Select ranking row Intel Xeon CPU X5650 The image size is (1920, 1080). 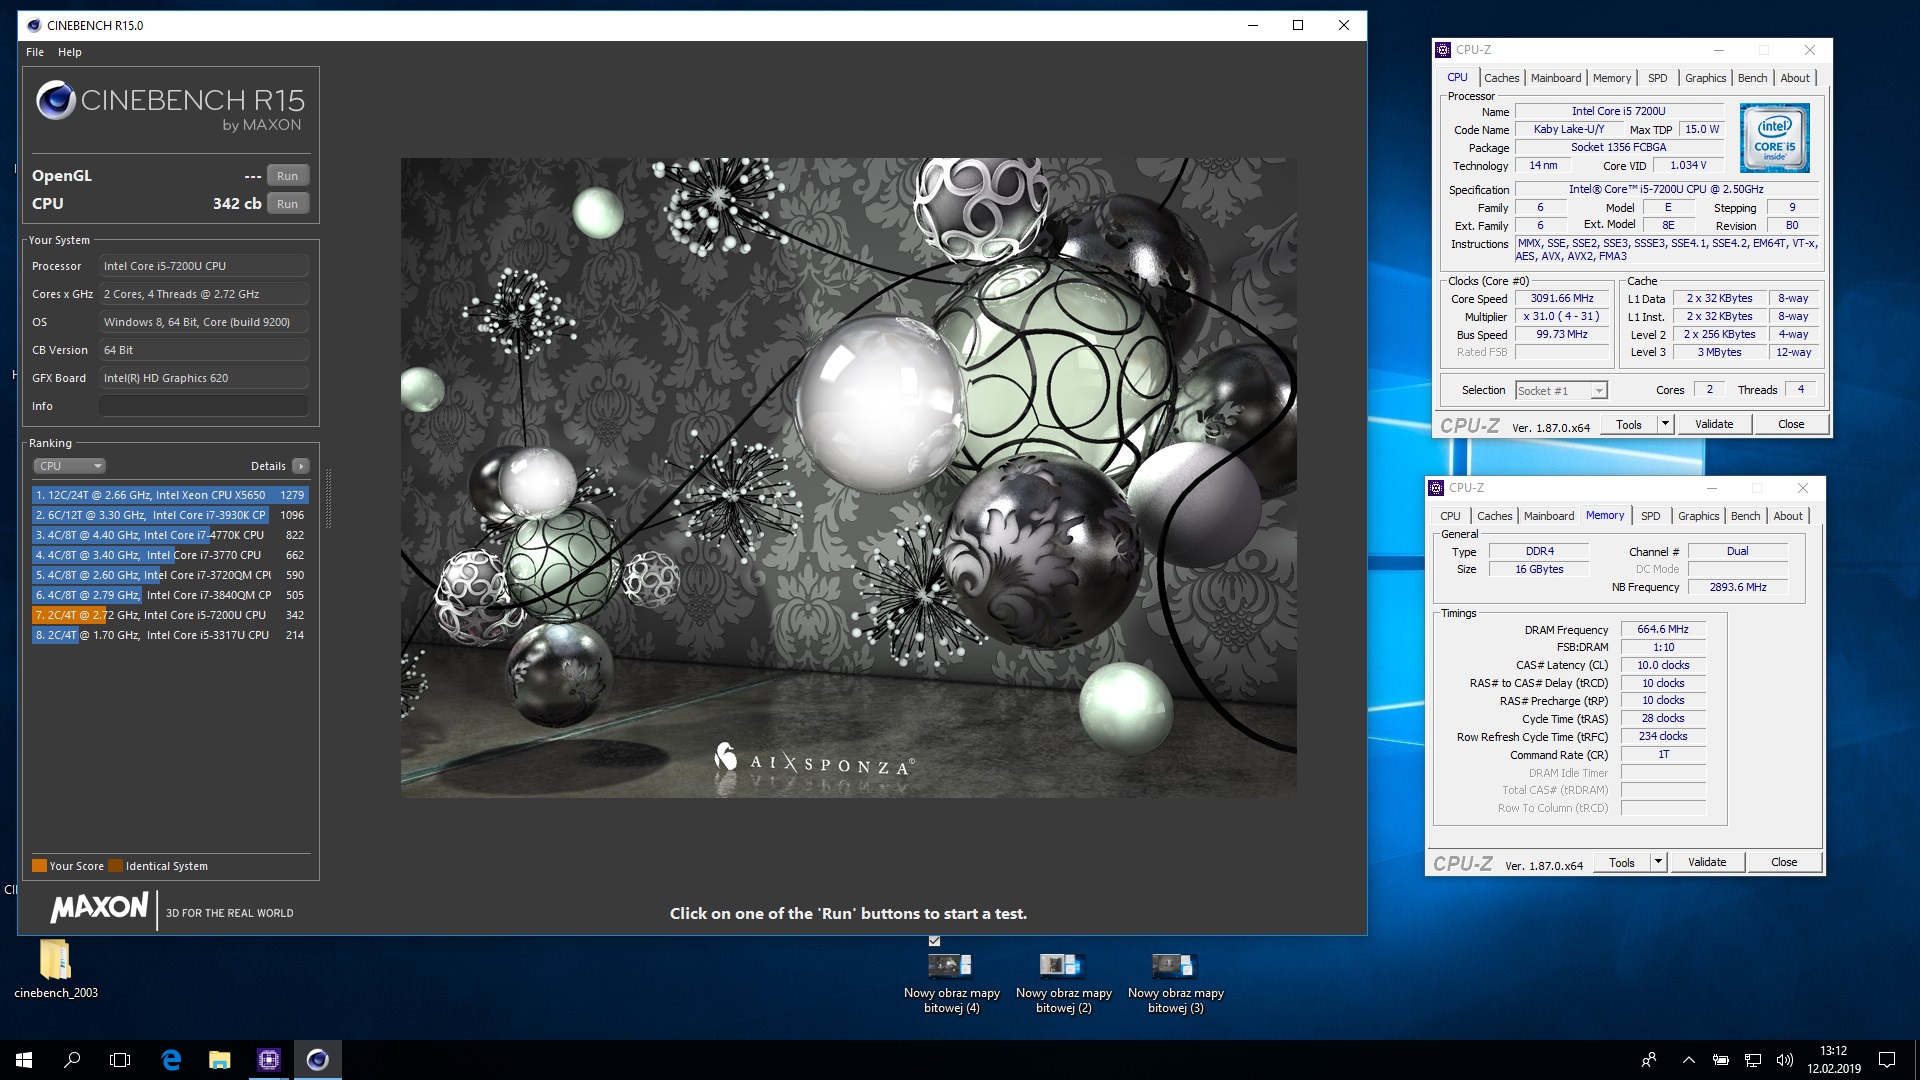point(169,495)
